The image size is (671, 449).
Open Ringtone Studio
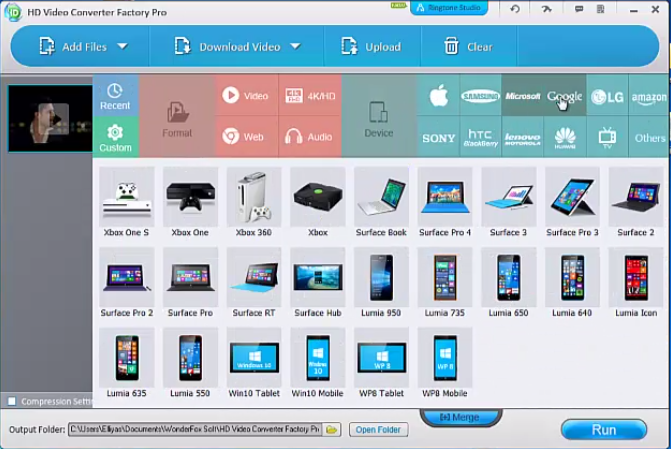point(449,8)
